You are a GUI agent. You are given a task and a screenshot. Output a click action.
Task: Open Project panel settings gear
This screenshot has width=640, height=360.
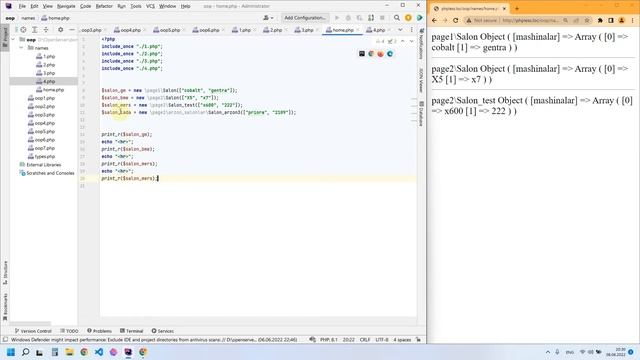[x=60, y=30]
